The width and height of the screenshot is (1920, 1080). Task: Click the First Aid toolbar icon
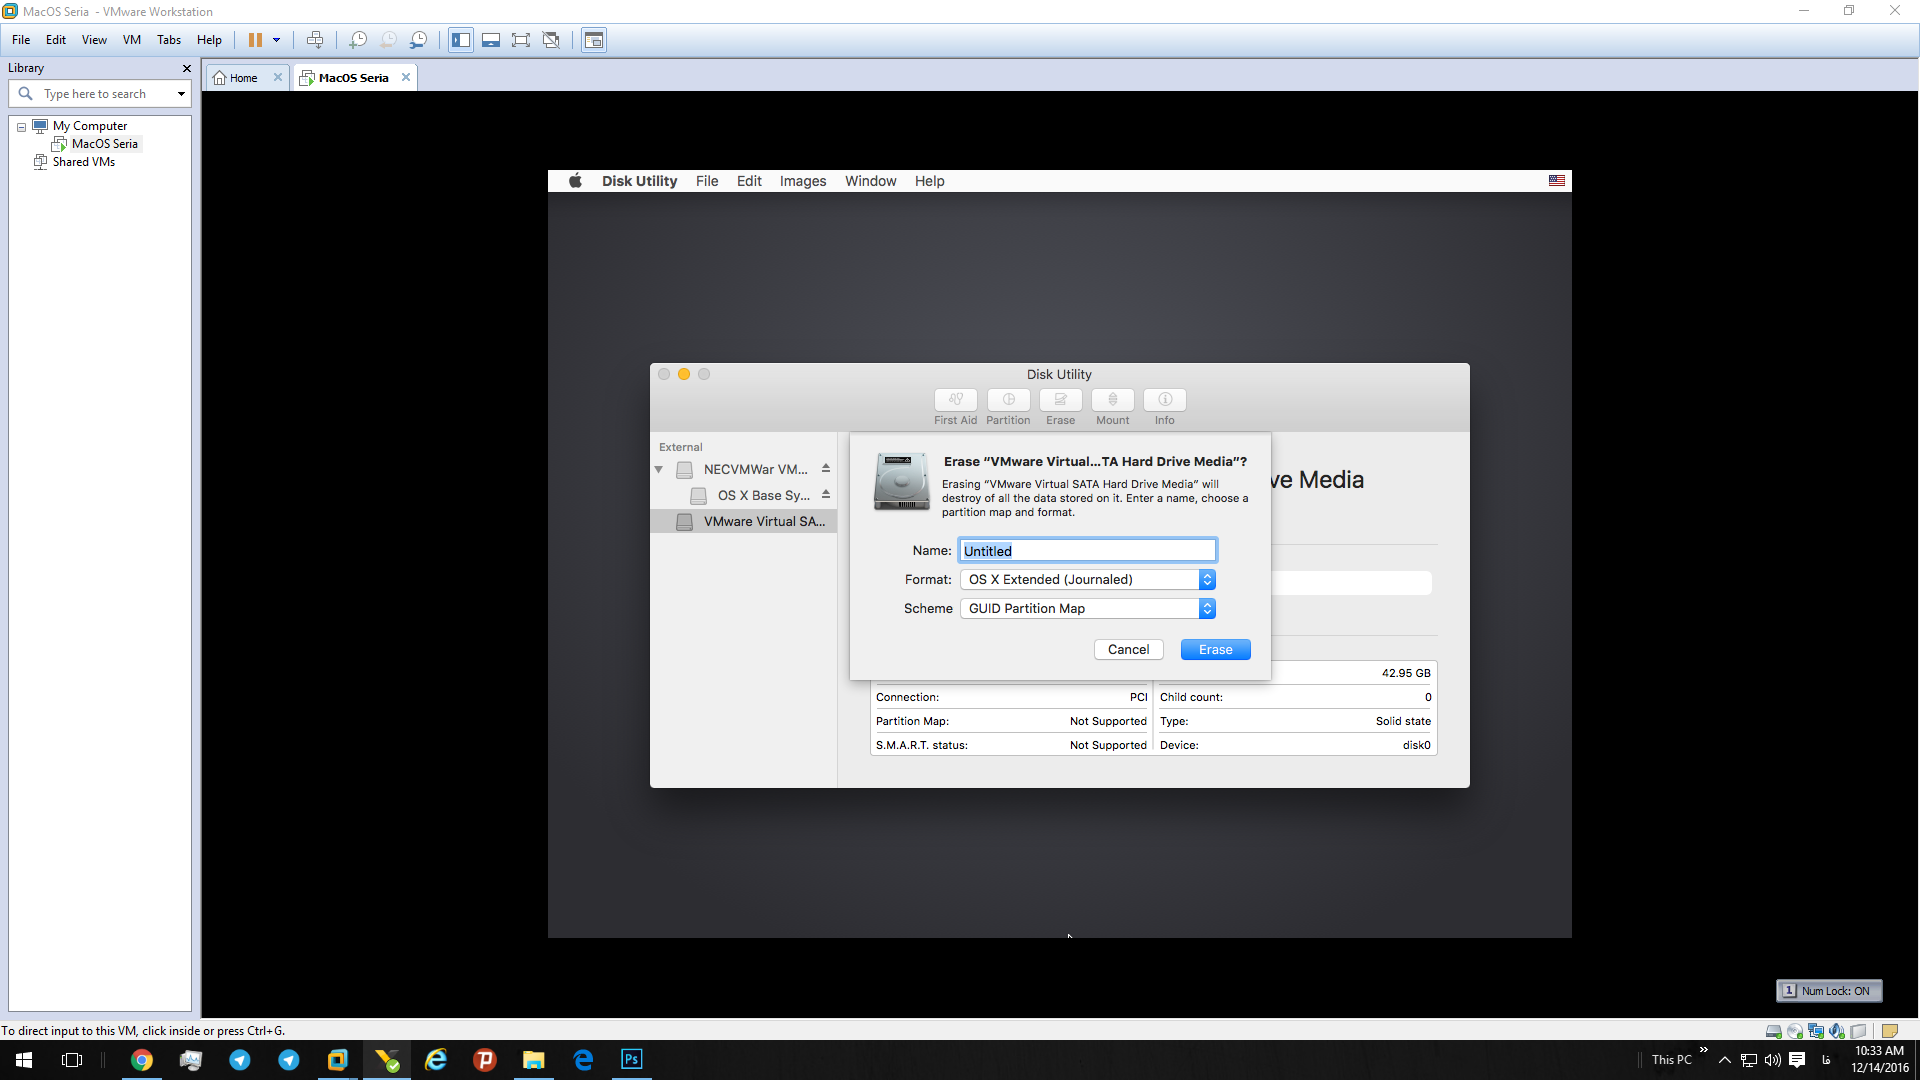tap(955, 400)
